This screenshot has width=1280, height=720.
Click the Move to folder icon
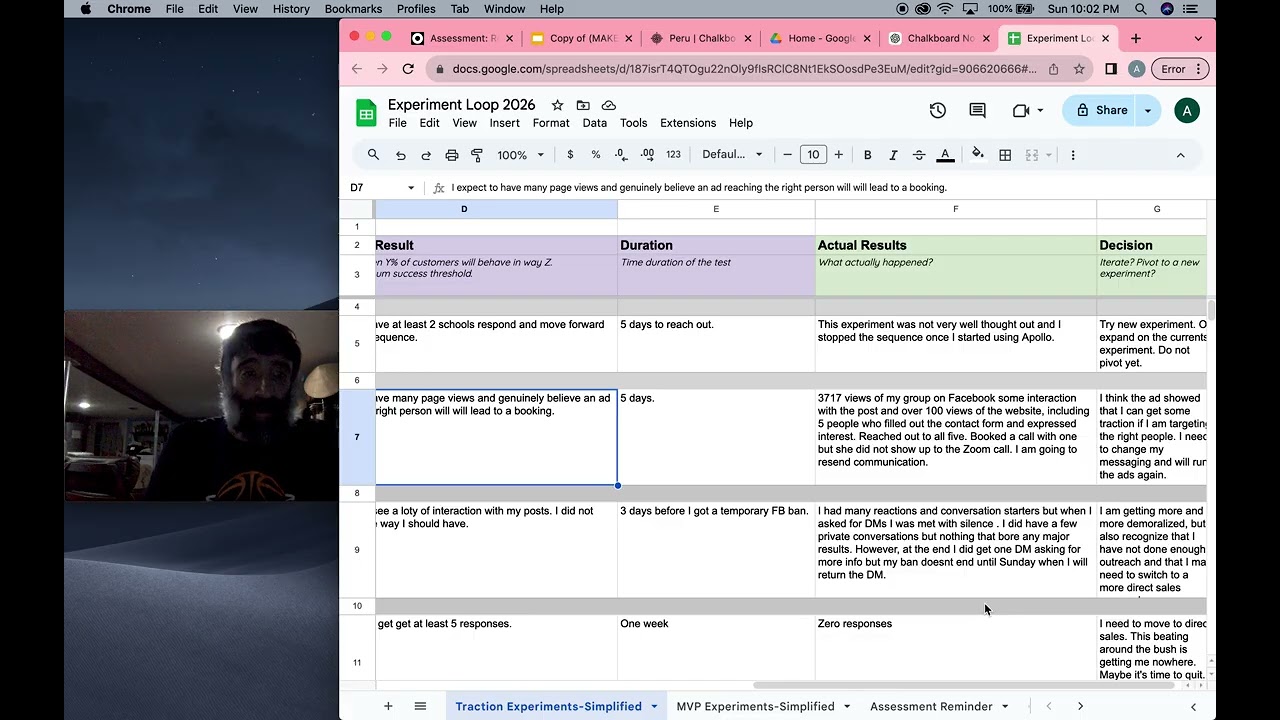coord(583,105)
